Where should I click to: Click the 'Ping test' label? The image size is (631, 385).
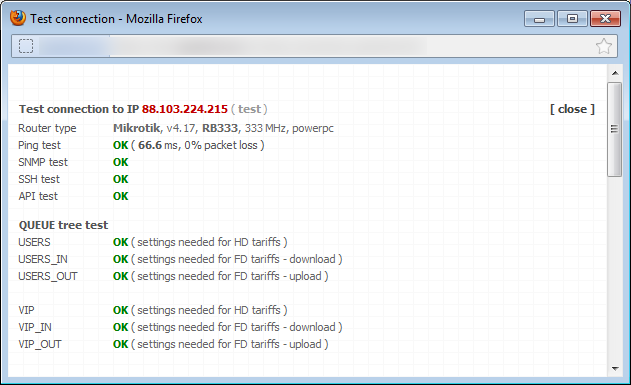tap(39, 145)
